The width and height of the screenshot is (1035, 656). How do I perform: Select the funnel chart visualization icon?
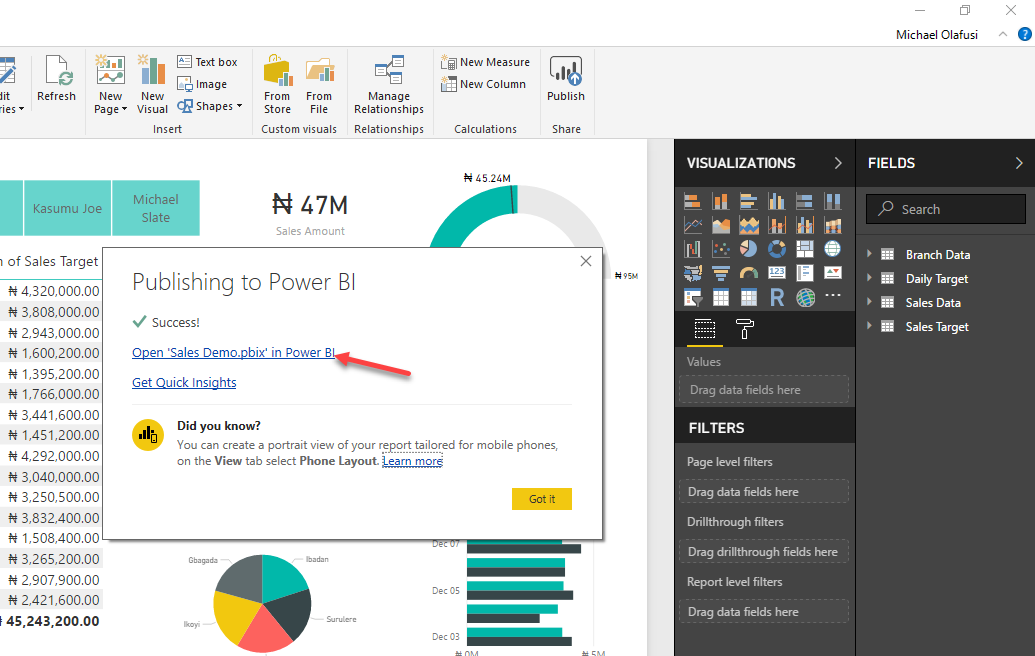coord(720,272)
